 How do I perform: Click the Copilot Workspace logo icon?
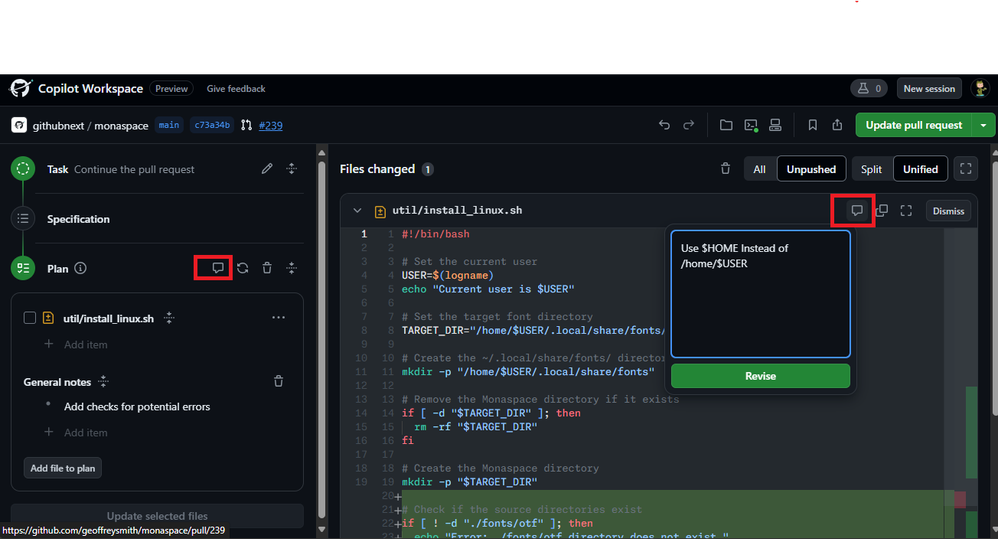click(20, 88)
